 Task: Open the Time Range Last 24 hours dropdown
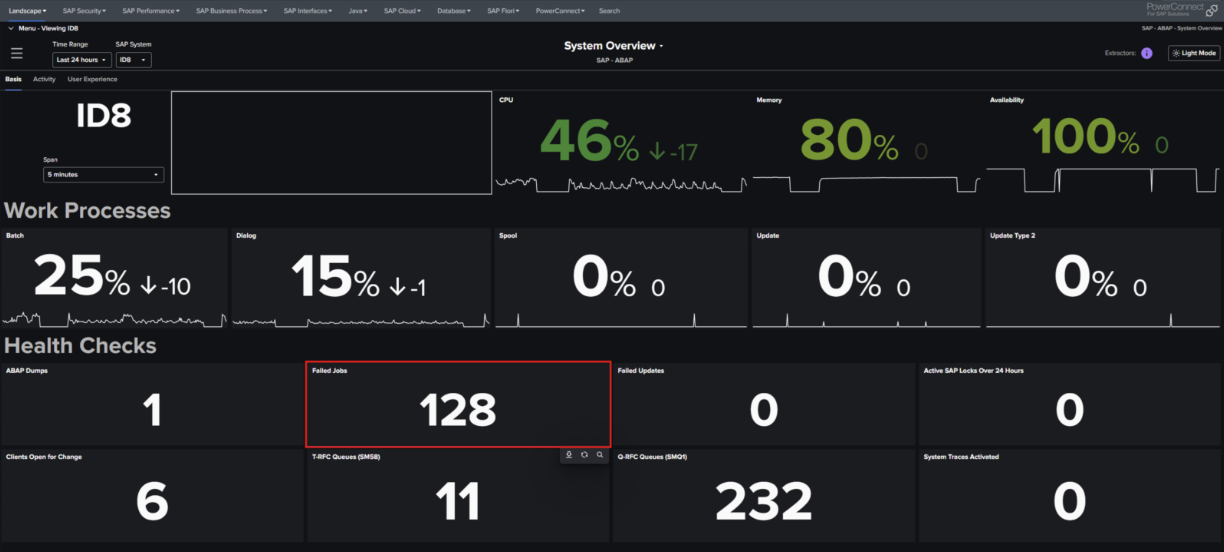point(81,60)
